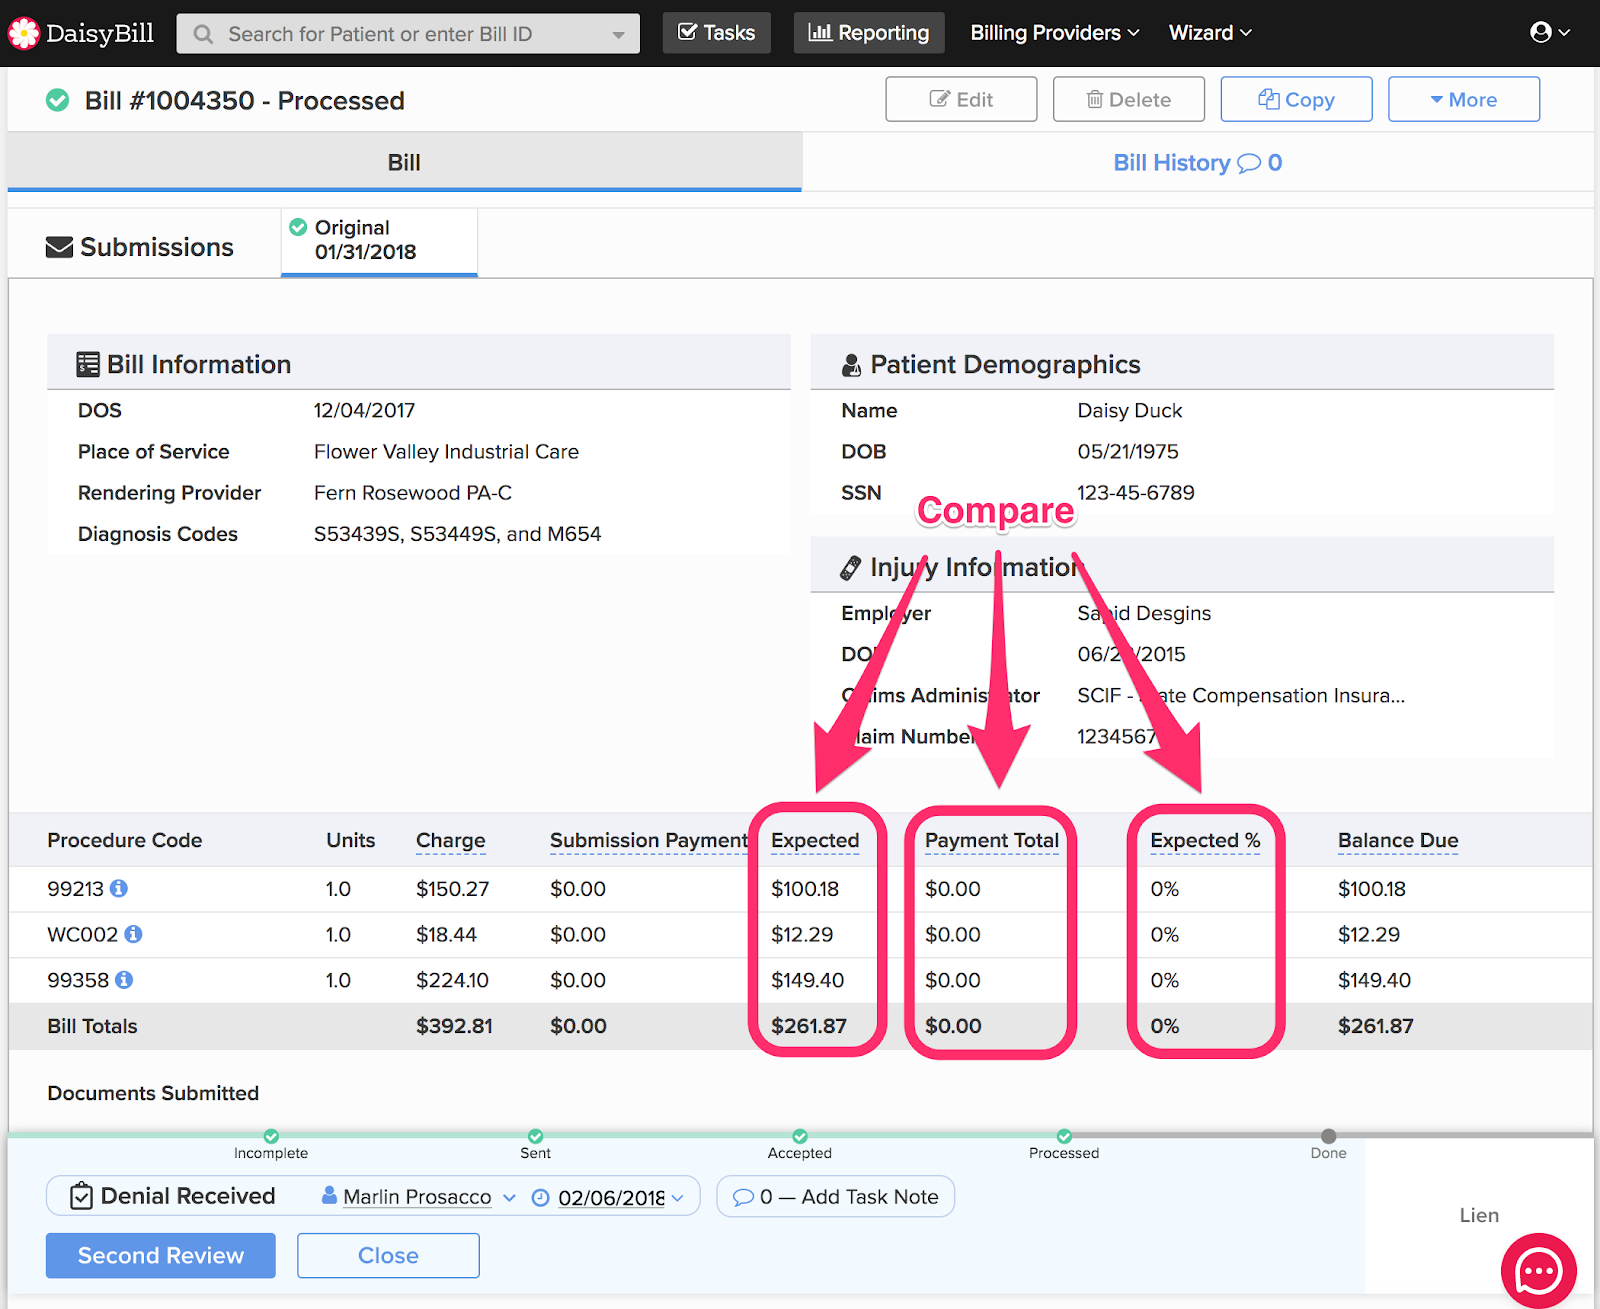The height and width of the screenshot is (1309, 1600).
Task: Click the Bill History comment bubble icon
Action: [x=1249, y=163]
